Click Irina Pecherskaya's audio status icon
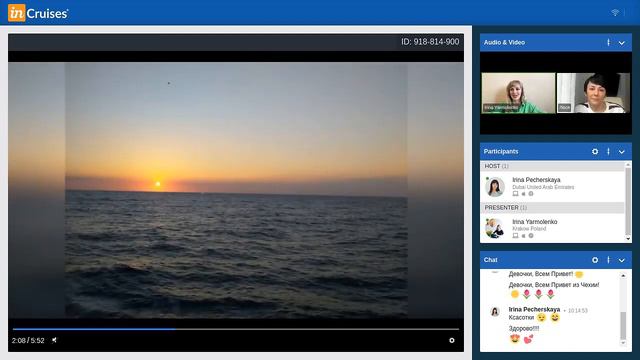This screenshot has height=360, width=640. click(523, 194)
